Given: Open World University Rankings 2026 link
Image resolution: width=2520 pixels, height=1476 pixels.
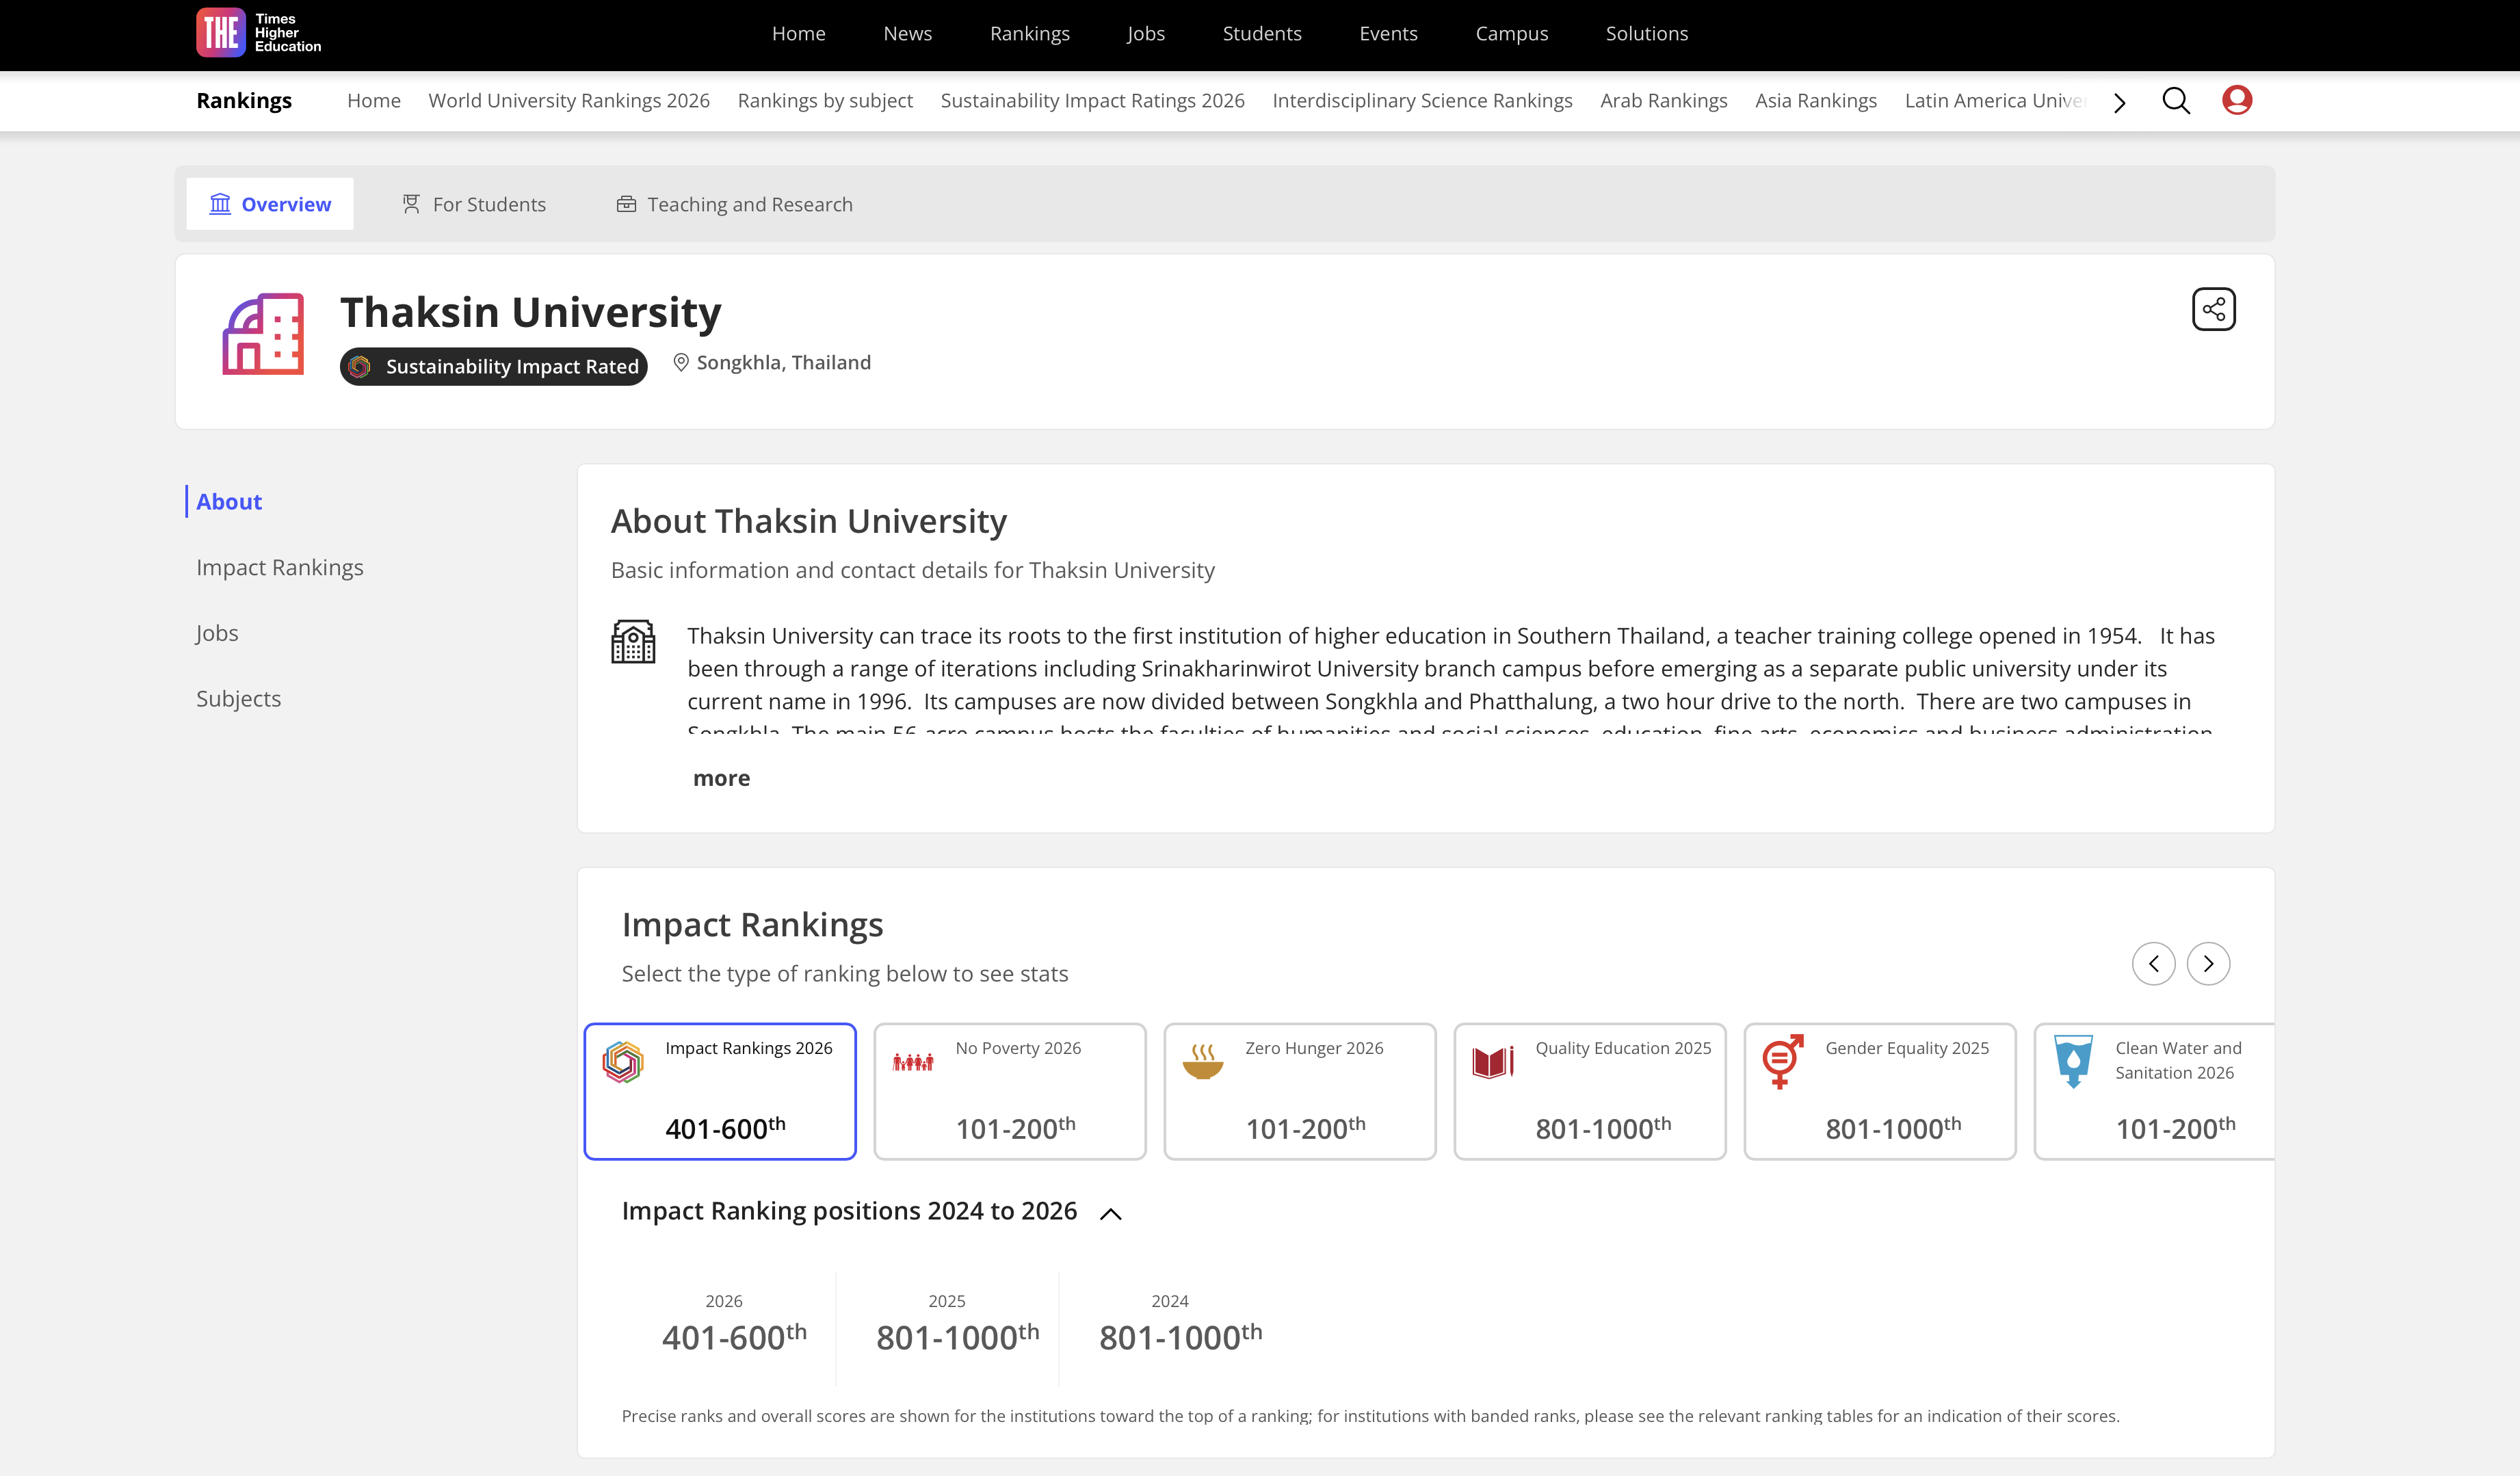Looking at the screenshot, I should pyautogui.click(x=569, y=101).
